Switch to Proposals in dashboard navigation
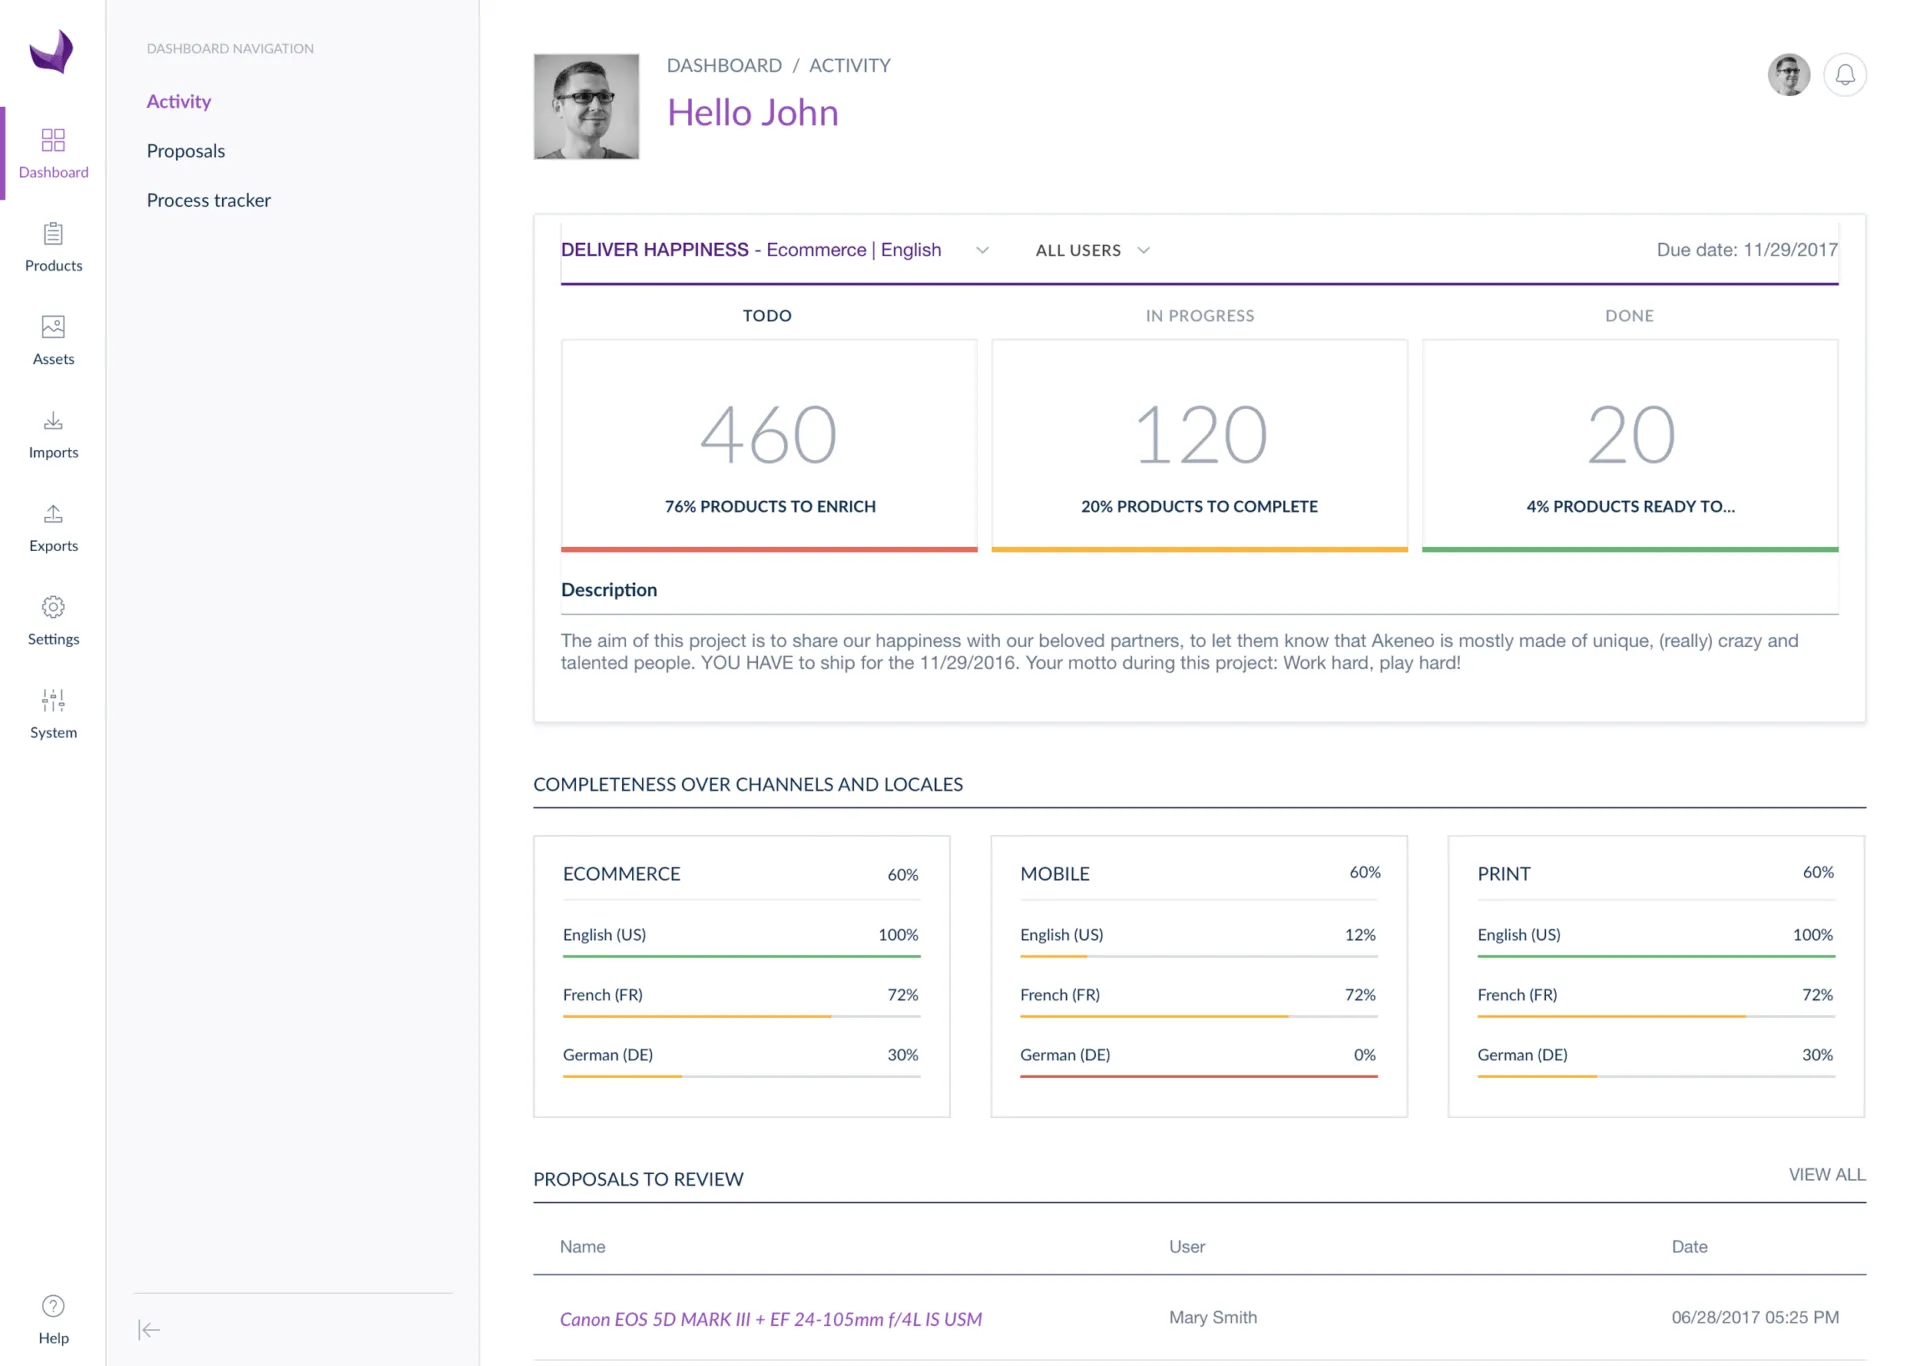 pyautogui.click(x=186, y=151)
